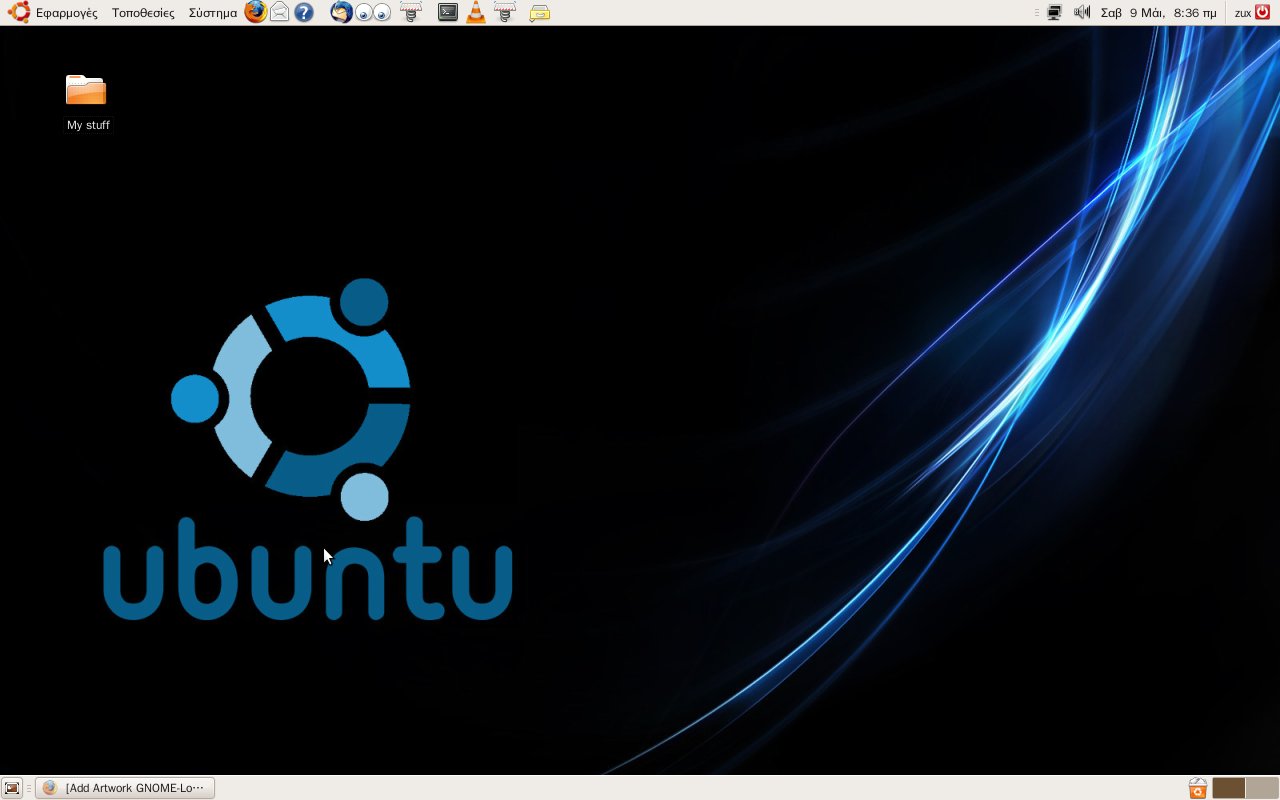The image size is (1280, 800).
Task: Open the blue Help question-mark icon
Action: [304, 13]
